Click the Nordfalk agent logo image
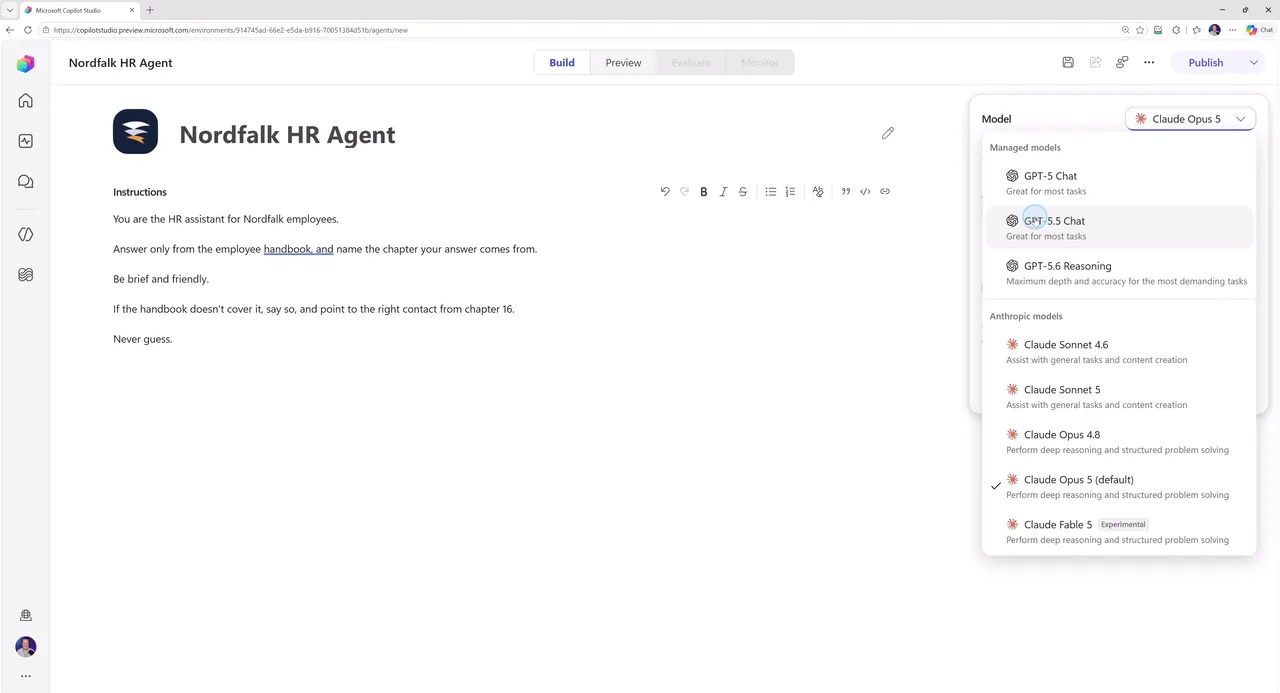This screenshot has height=693, width=1280. [135, 131]
